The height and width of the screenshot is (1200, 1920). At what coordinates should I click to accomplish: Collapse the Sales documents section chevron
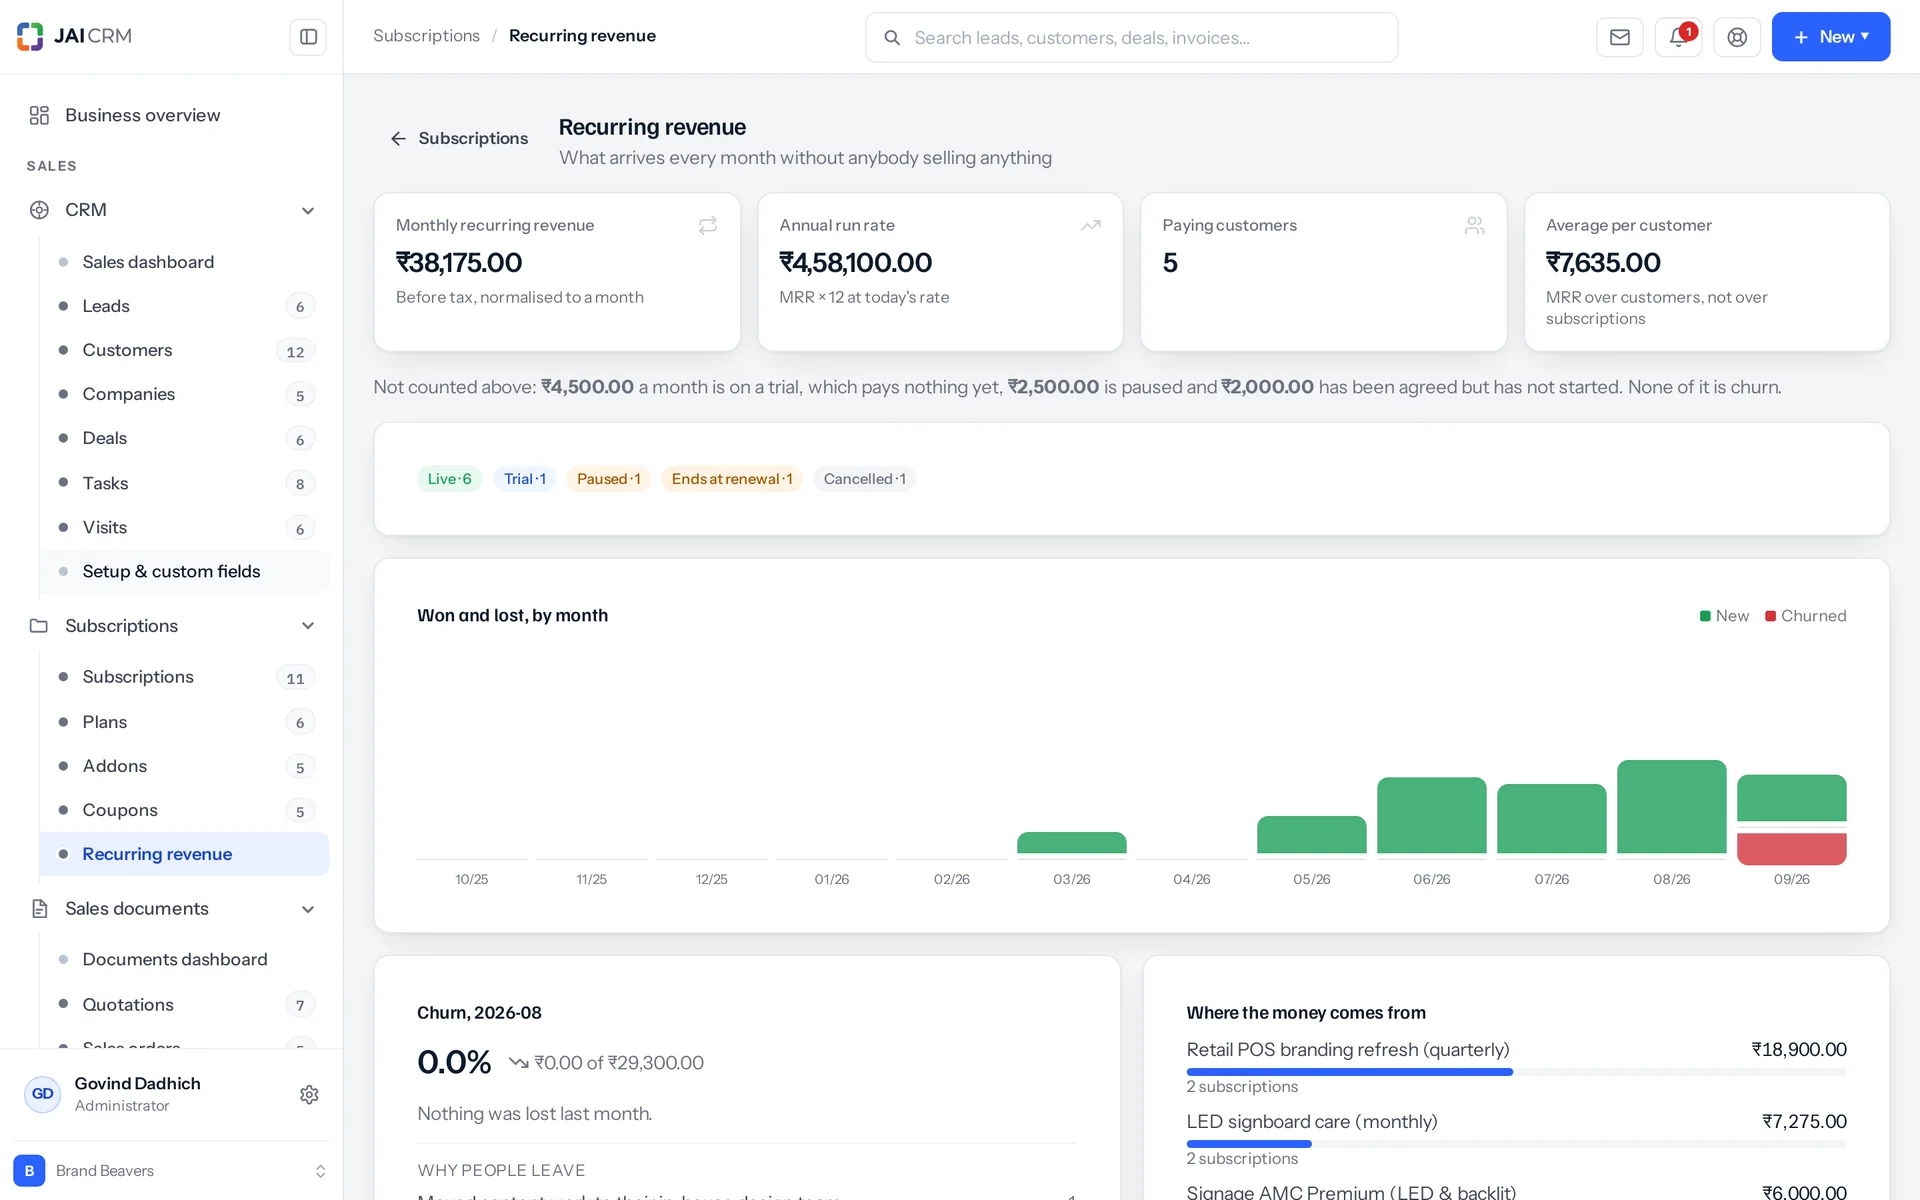[308, 909]
